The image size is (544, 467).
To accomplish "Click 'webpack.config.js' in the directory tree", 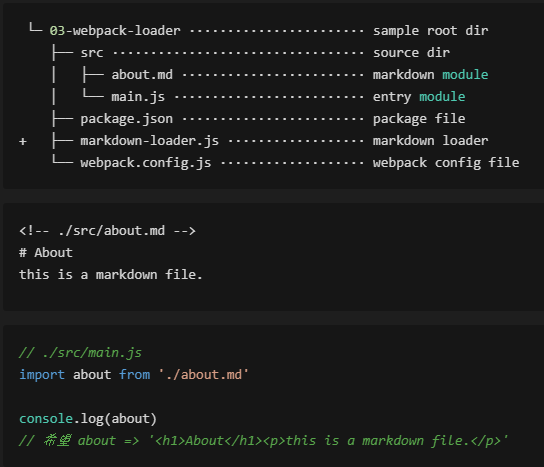I will click(x=146, y=163).
